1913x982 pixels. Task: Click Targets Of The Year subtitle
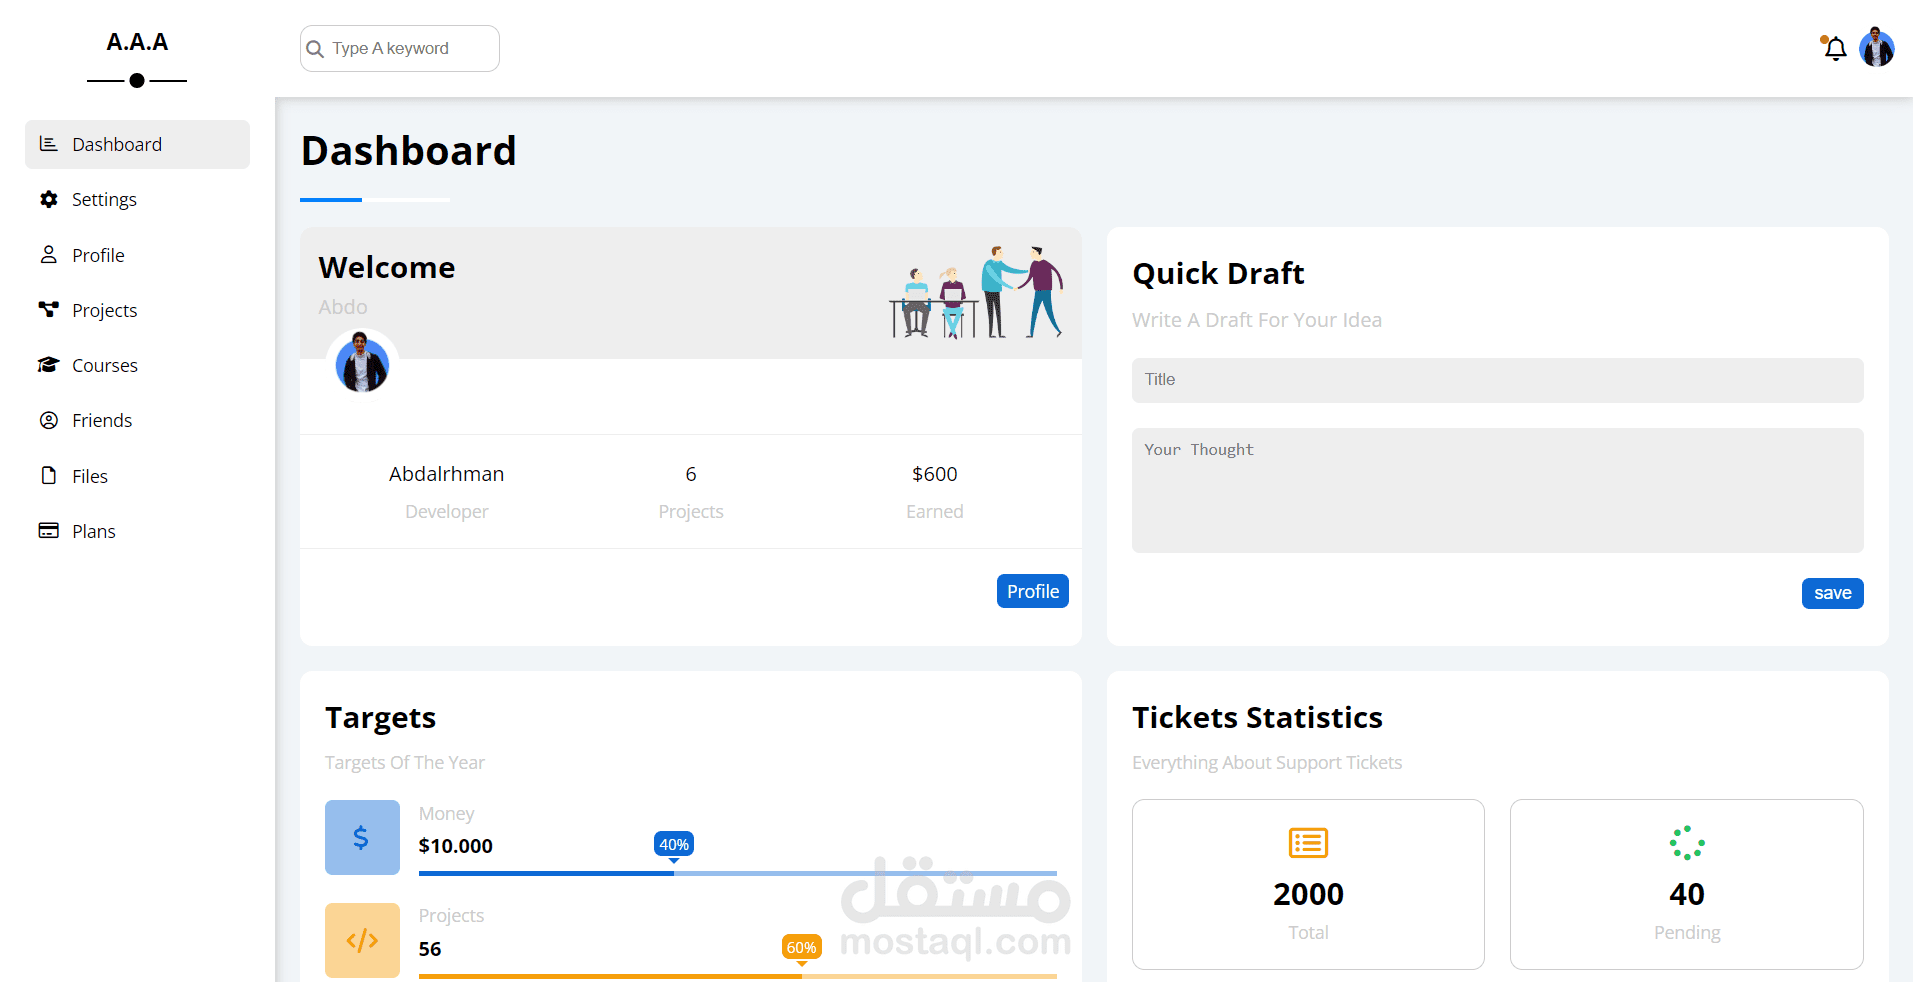point(405,763)
